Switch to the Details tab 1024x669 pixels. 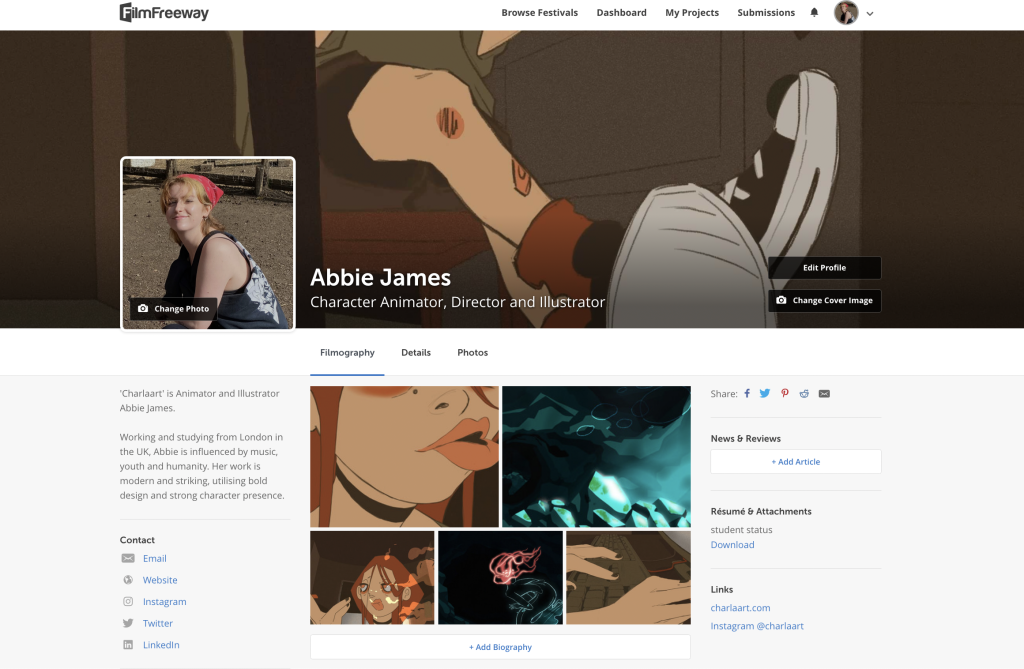[x=416, y=353]
